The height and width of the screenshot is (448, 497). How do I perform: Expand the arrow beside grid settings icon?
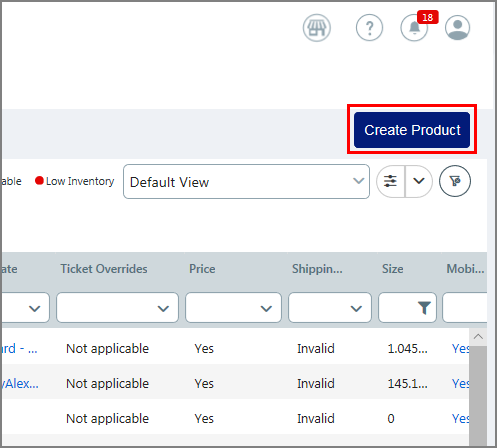(419, 181)
